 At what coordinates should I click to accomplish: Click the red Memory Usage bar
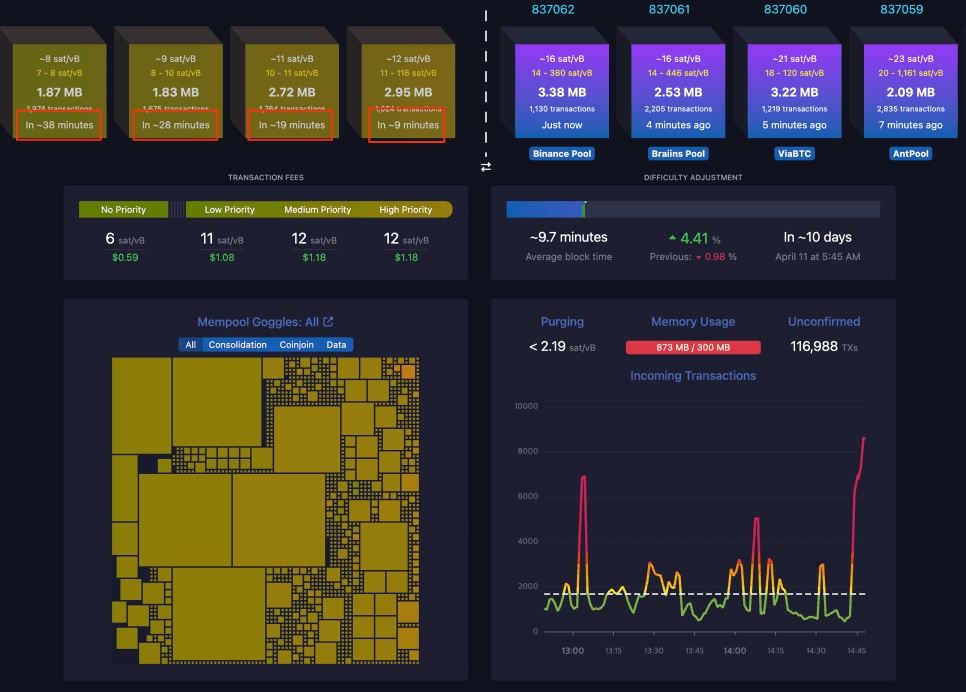pos(692,348)
